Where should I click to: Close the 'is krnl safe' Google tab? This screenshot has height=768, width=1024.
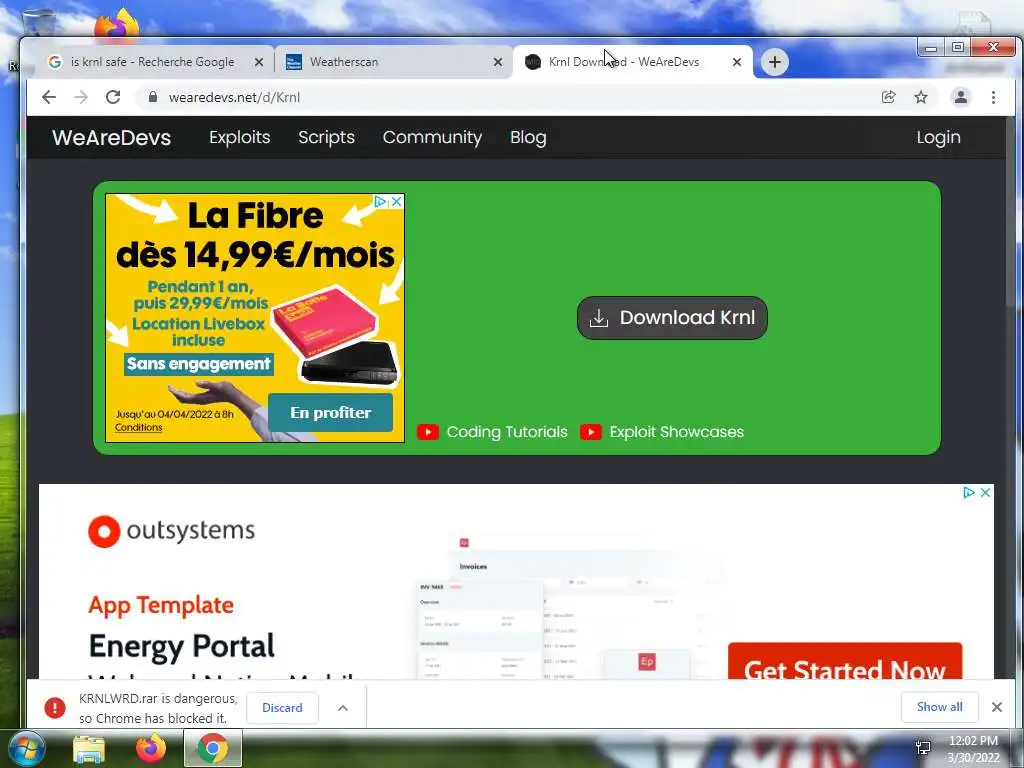(x=259, y=62)
